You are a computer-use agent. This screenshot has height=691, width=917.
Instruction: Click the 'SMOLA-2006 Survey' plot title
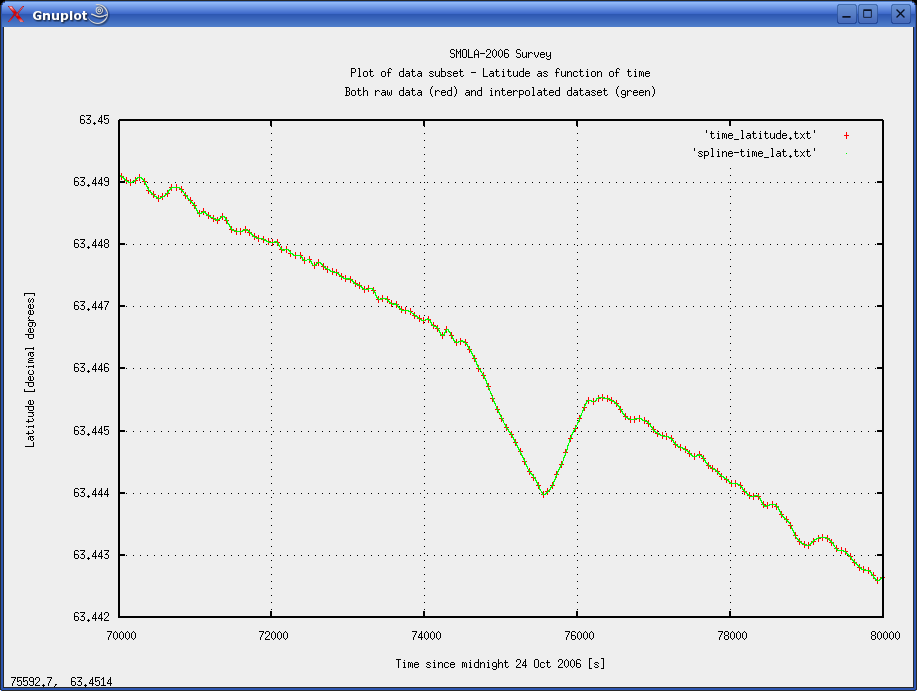[500, 54]
